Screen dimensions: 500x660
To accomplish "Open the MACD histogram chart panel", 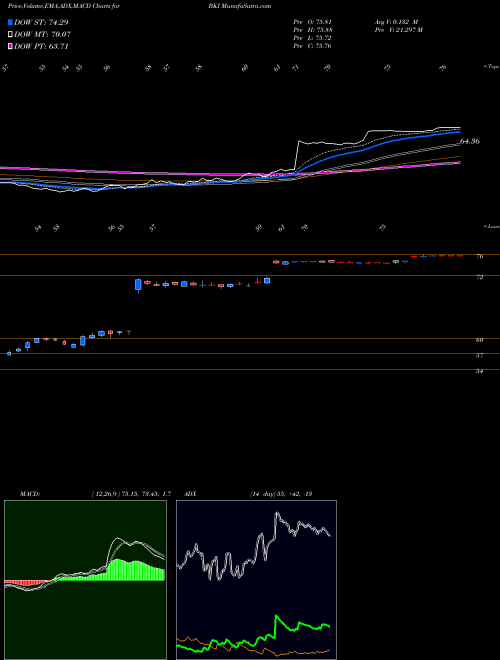I will tap(85, 580).
